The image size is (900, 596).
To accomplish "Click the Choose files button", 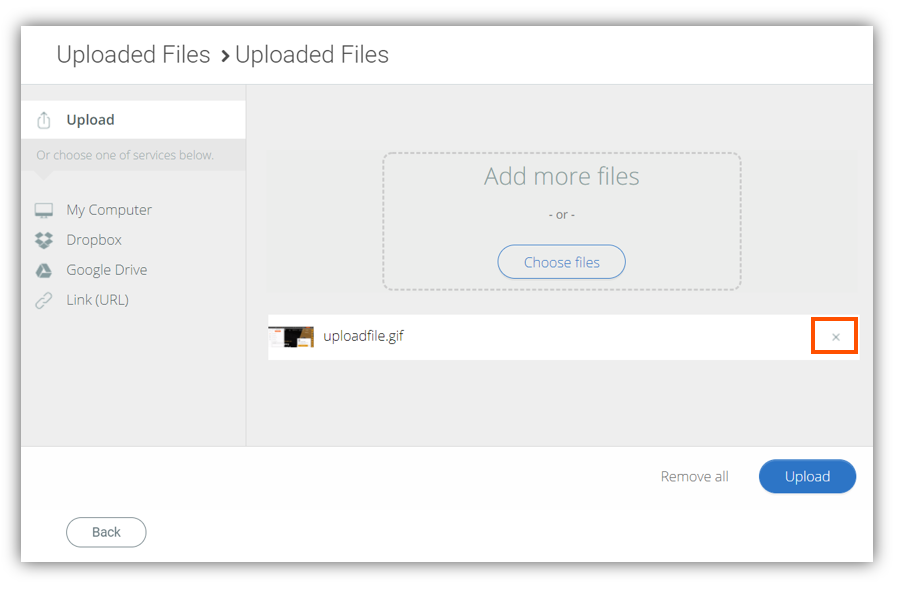I will point(561,261).
